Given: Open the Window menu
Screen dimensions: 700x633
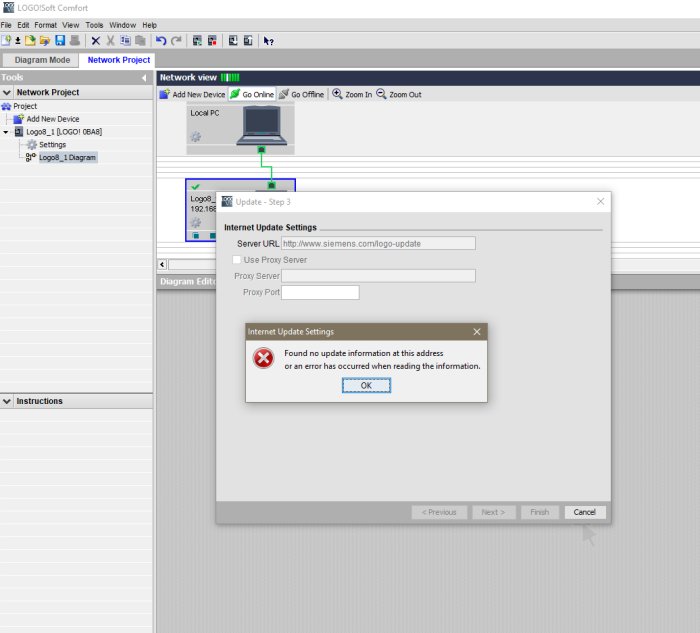Looking at the screenshot, I should pos(122,25).
